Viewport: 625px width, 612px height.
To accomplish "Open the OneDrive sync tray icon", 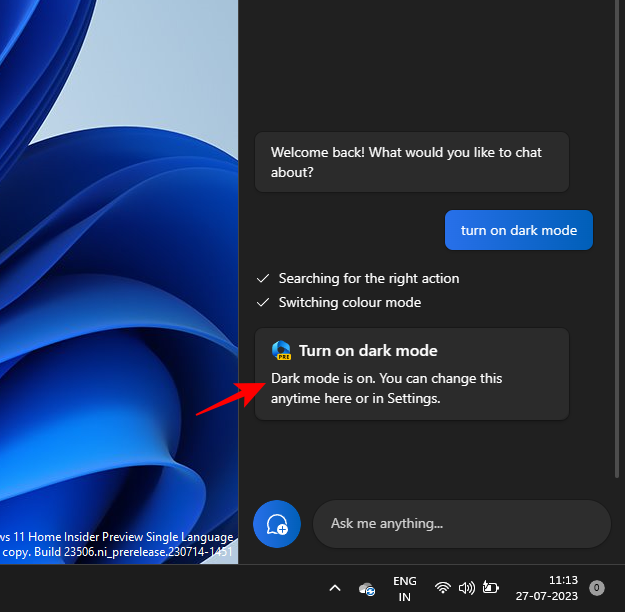I will [368, 589].
